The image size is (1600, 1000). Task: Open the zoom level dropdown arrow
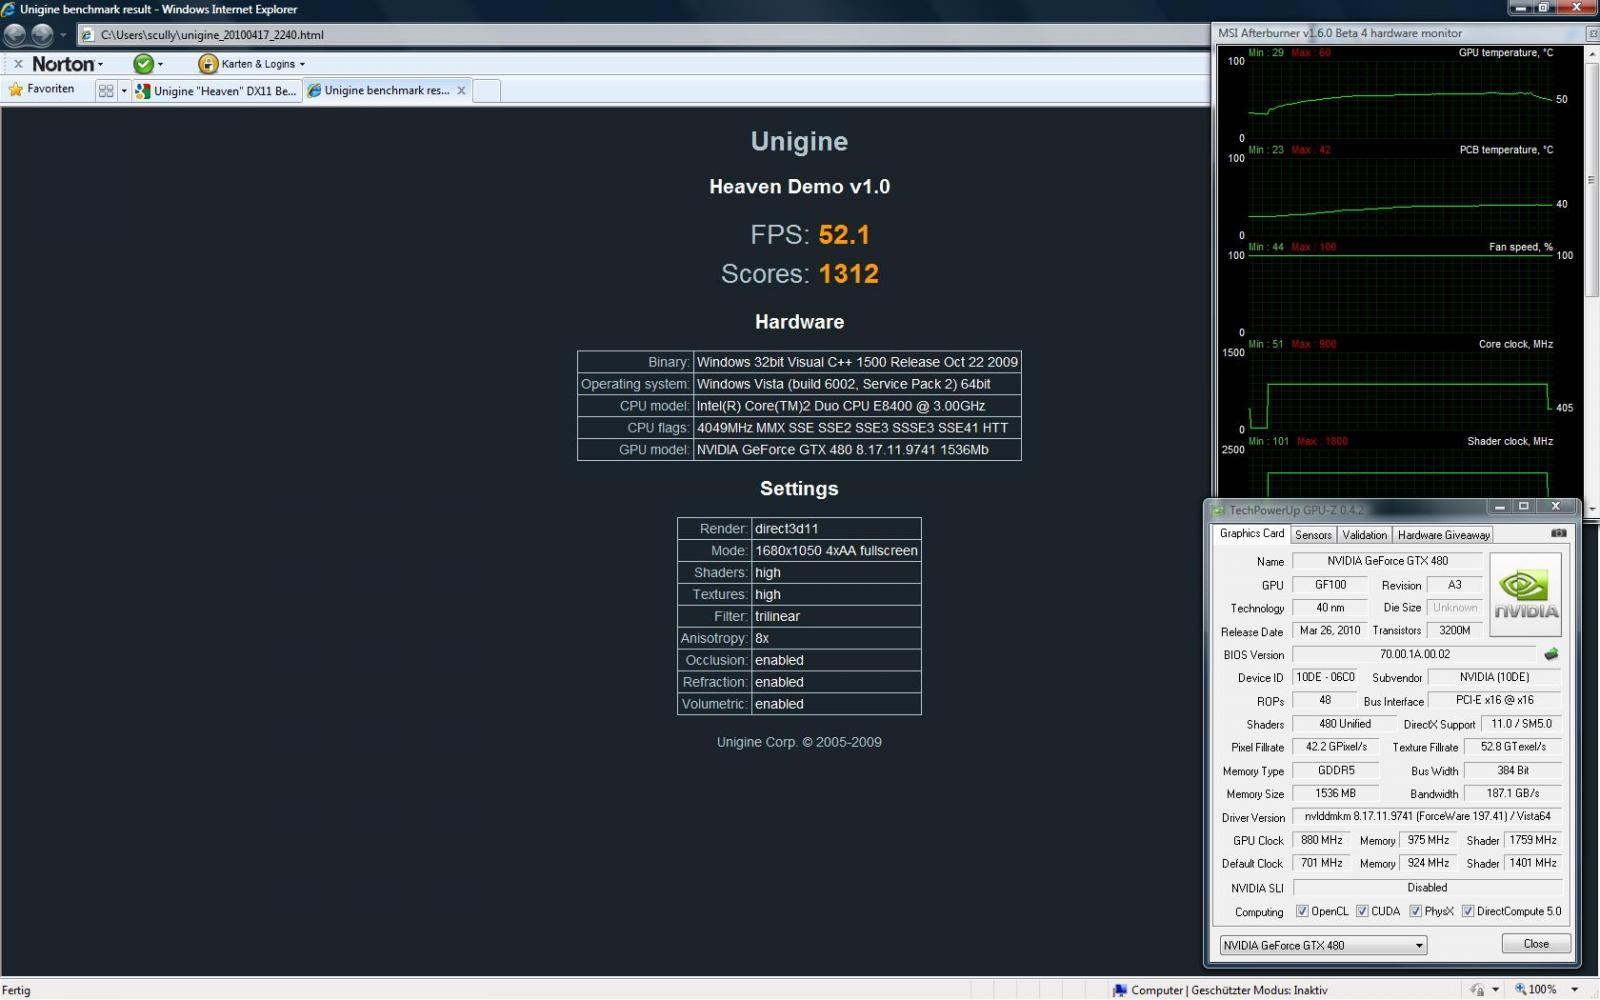[x=1574, y=990]
